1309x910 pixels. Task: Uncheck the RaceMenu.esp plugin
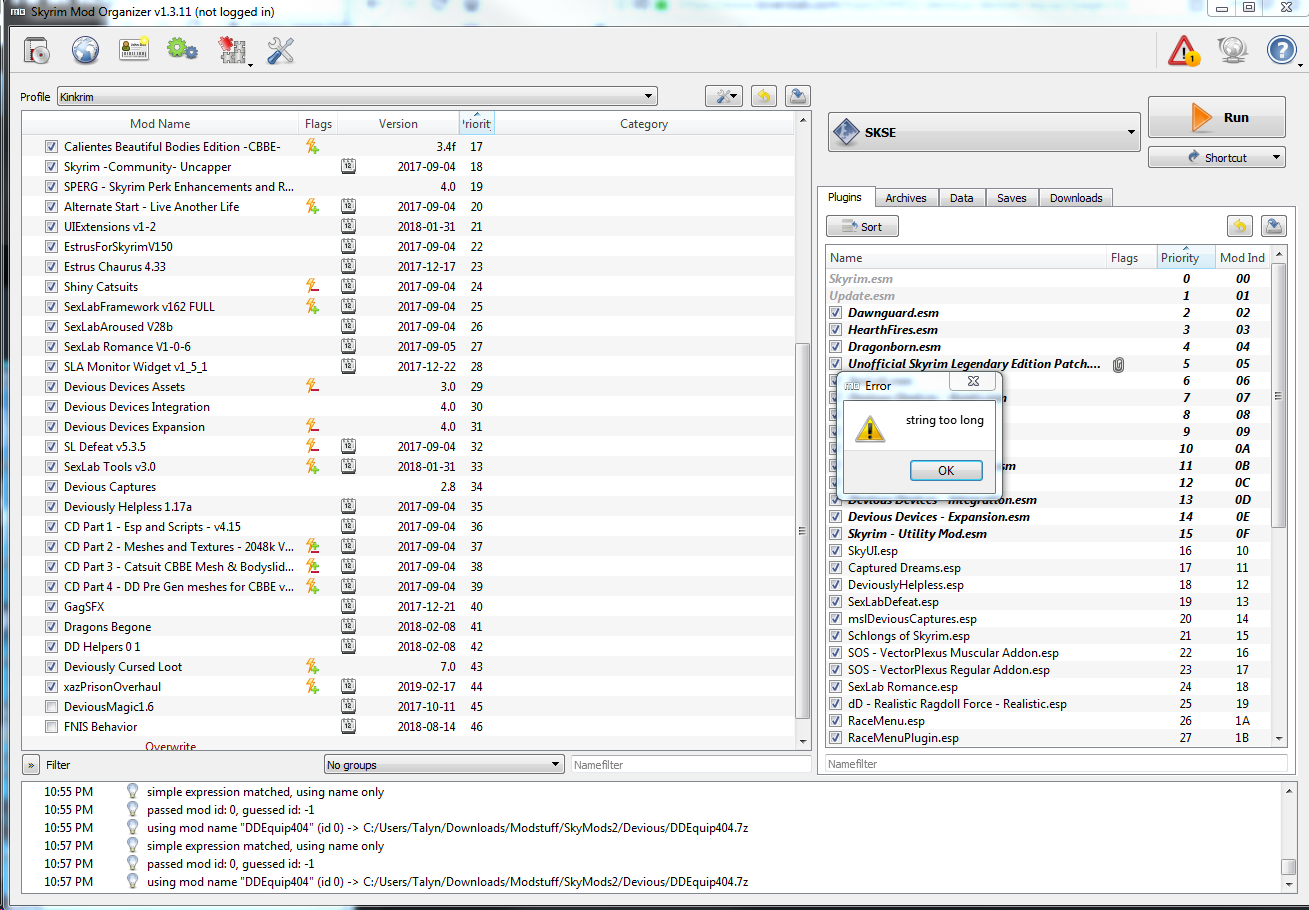(x=835, y=721)
